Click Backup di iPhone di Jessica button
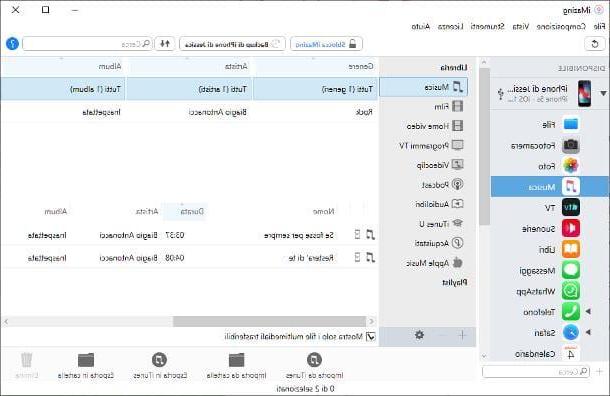The image size is (610, 396). (232, 44)
